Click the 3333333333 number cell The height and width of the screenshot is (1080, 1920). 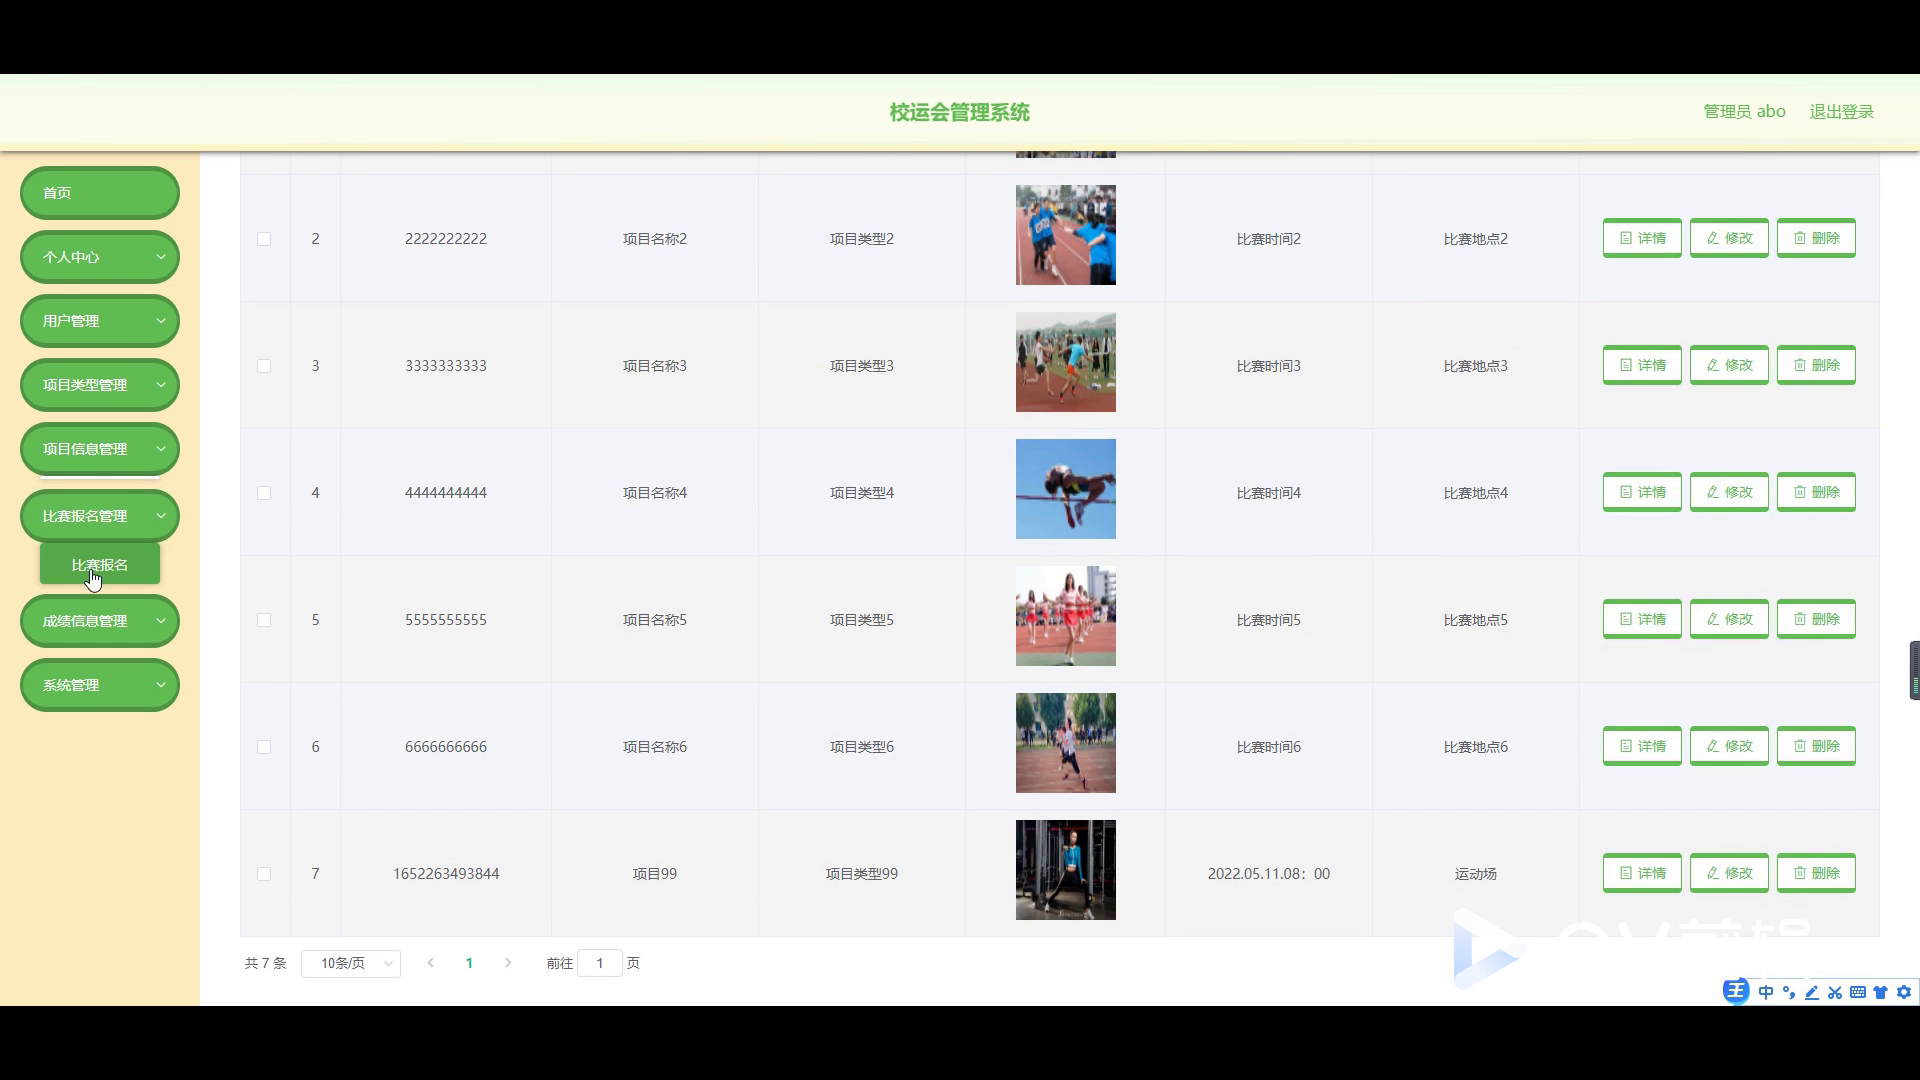(446, 366)
